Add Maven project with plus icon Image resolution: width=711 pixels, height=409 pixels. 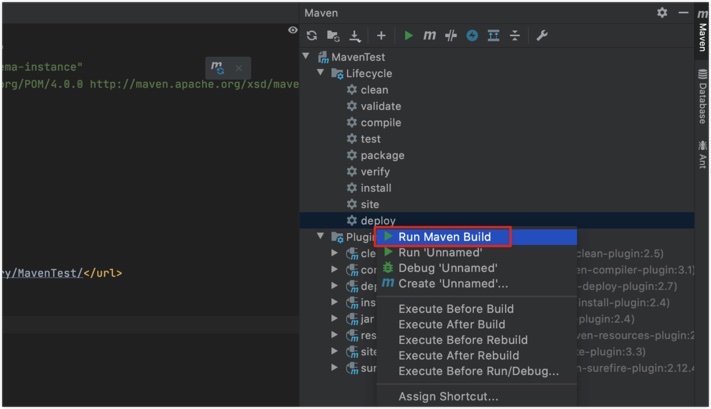click(381, 35)
